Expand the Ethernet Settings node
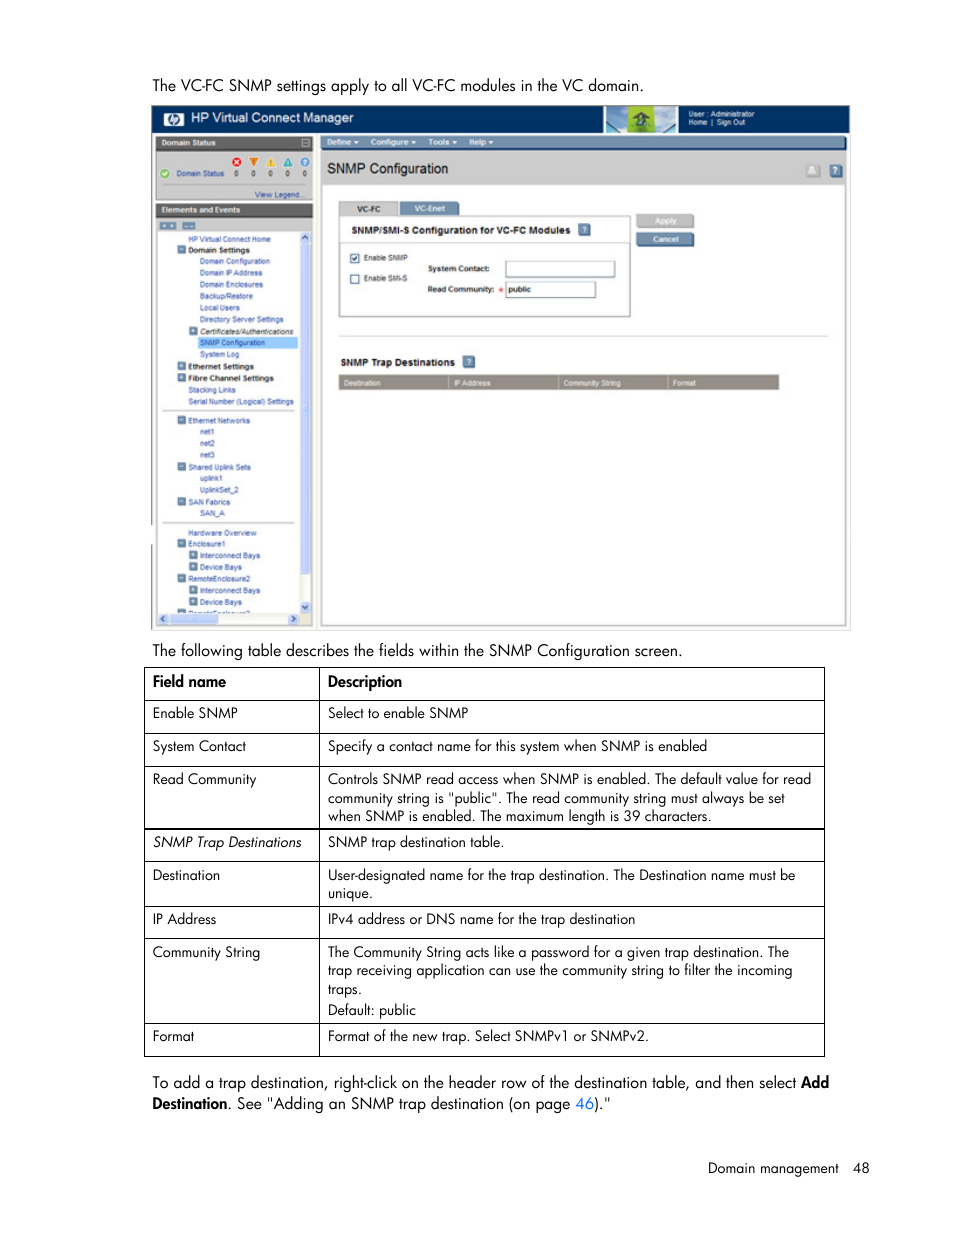 pyautogui.click(x=182, y=366)
